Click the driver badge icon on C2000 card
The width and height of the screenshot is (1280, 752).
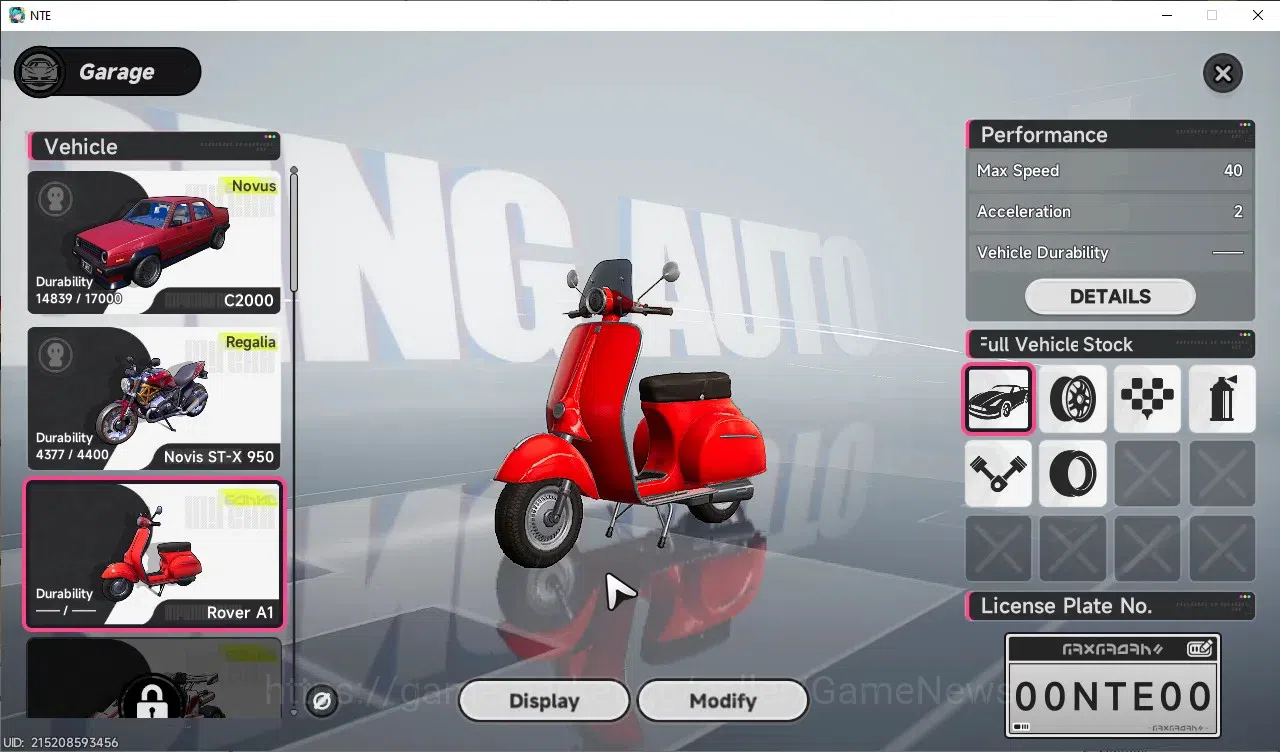(x=55, y=199)
